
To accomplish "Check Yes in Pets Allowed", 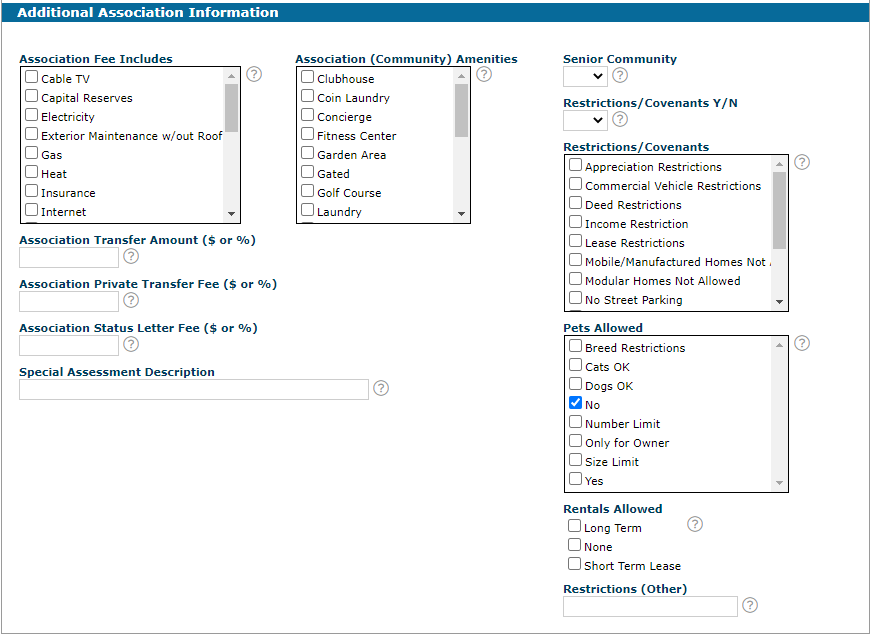I will (575, 479).
